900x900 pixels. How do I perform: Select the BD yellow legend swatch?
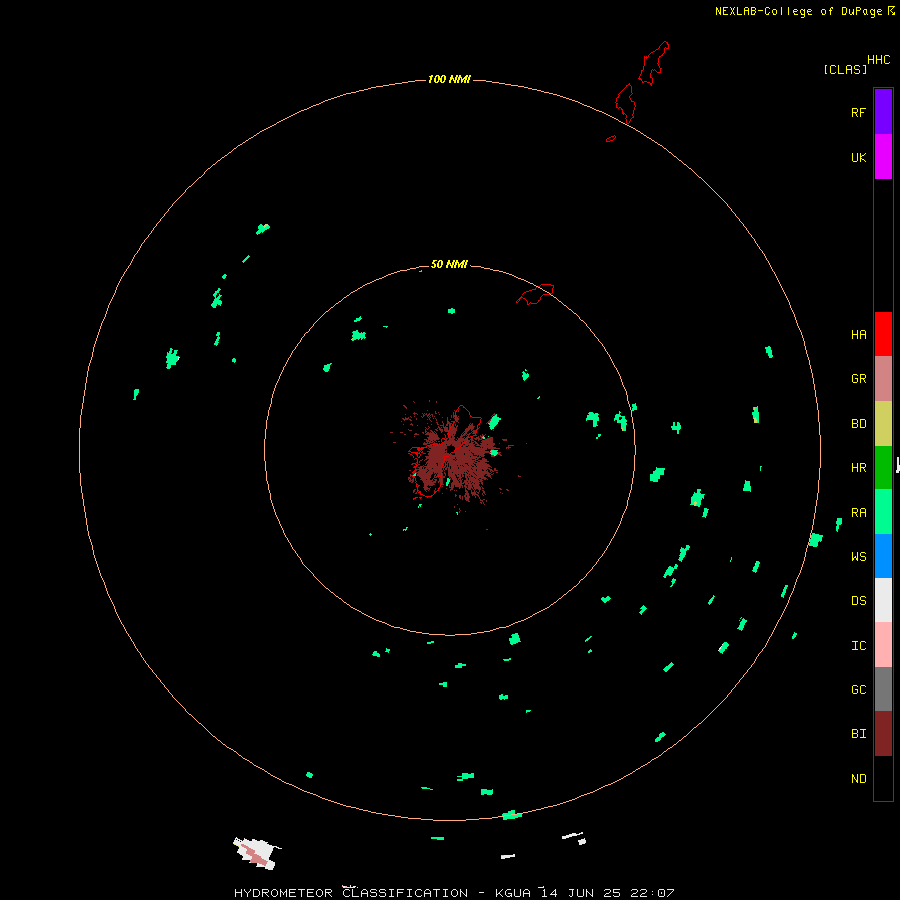coord(883,423)
